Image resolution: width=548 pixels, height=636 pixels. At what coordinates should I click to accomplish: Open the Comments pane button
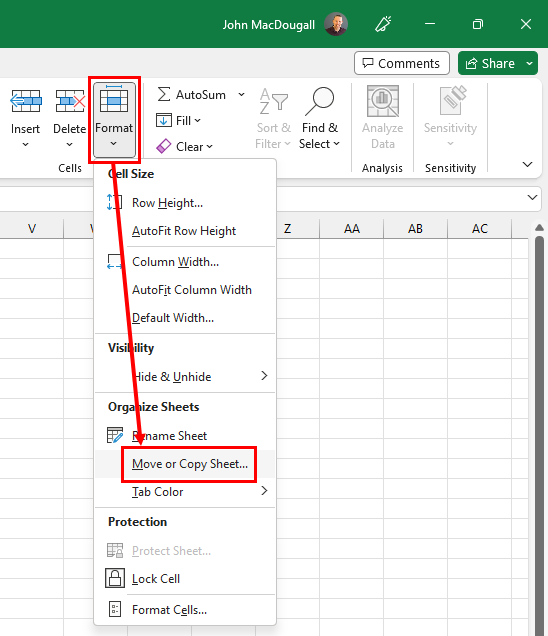point(402,63)
